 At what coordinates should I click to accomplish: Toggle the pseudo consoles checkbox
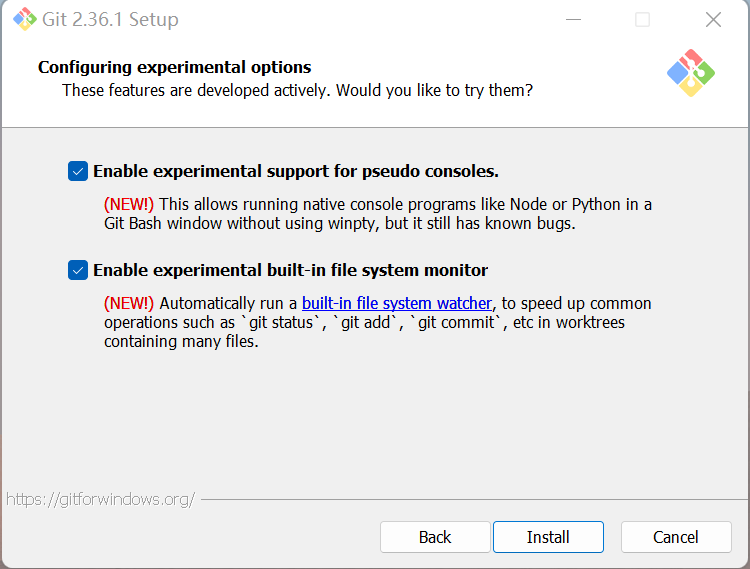(x=78, y=171)
